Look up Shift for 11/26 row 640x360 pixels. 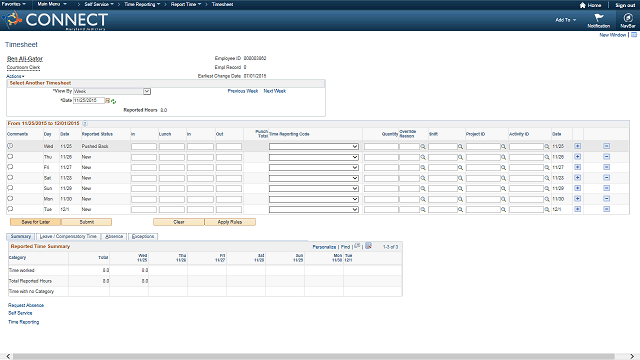click(460, 157)
